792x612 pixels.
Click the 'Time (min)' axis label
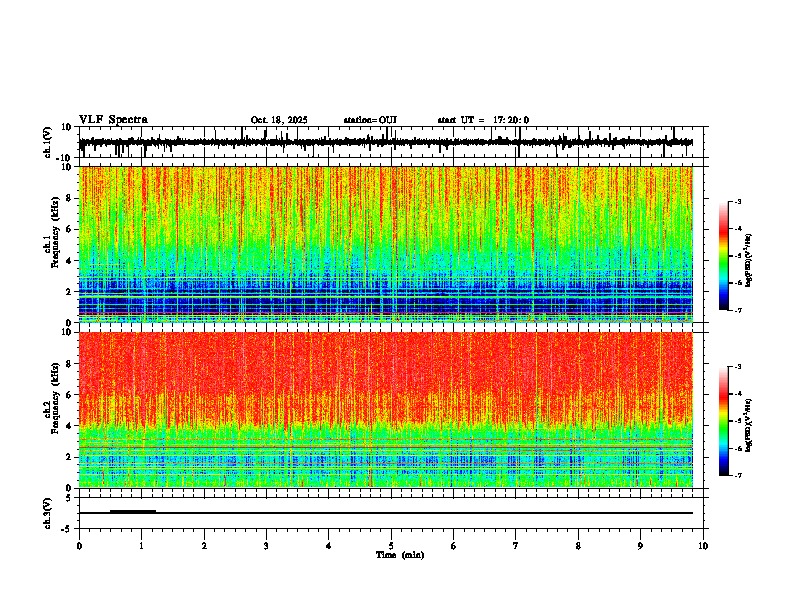[x=400, y=555]
